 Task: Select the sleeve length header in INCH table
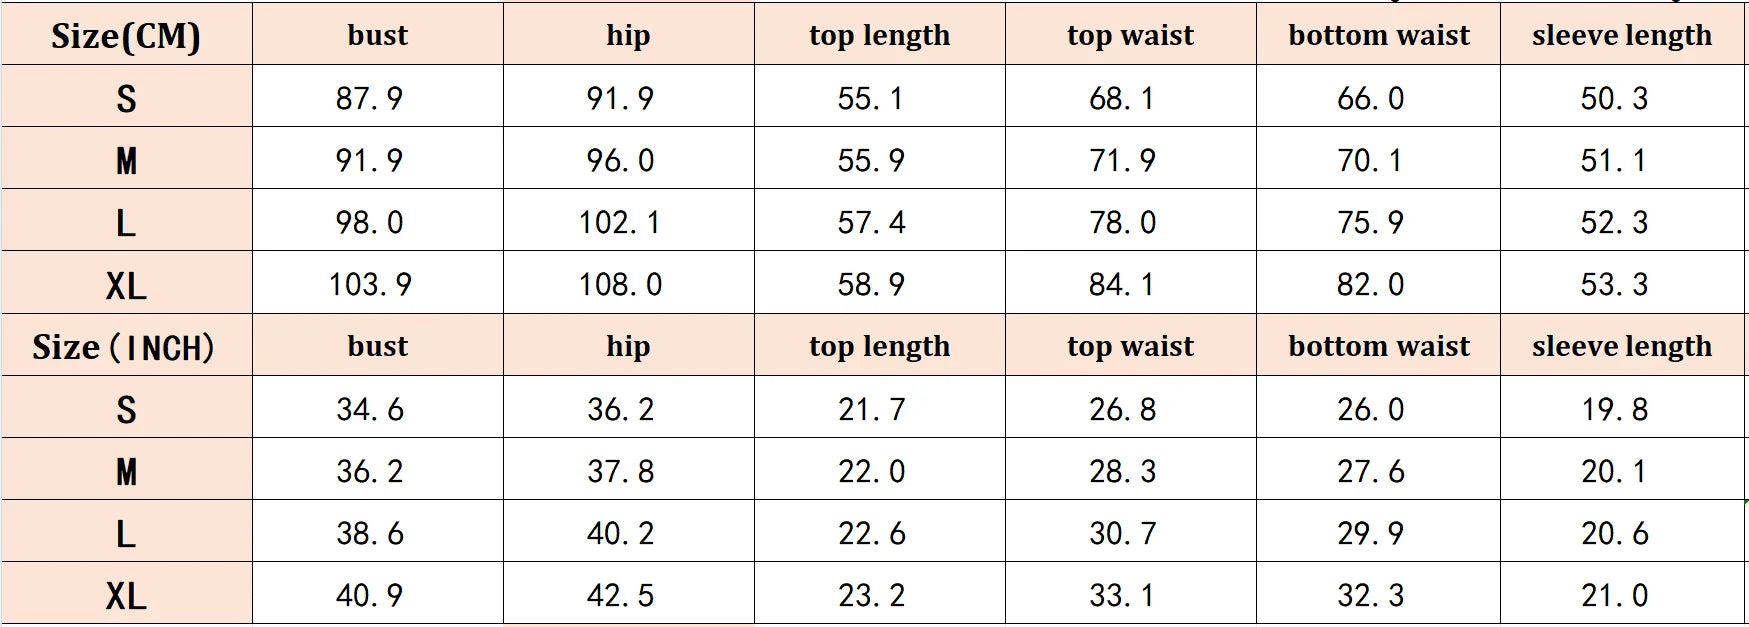click(x=1622, y=346)
